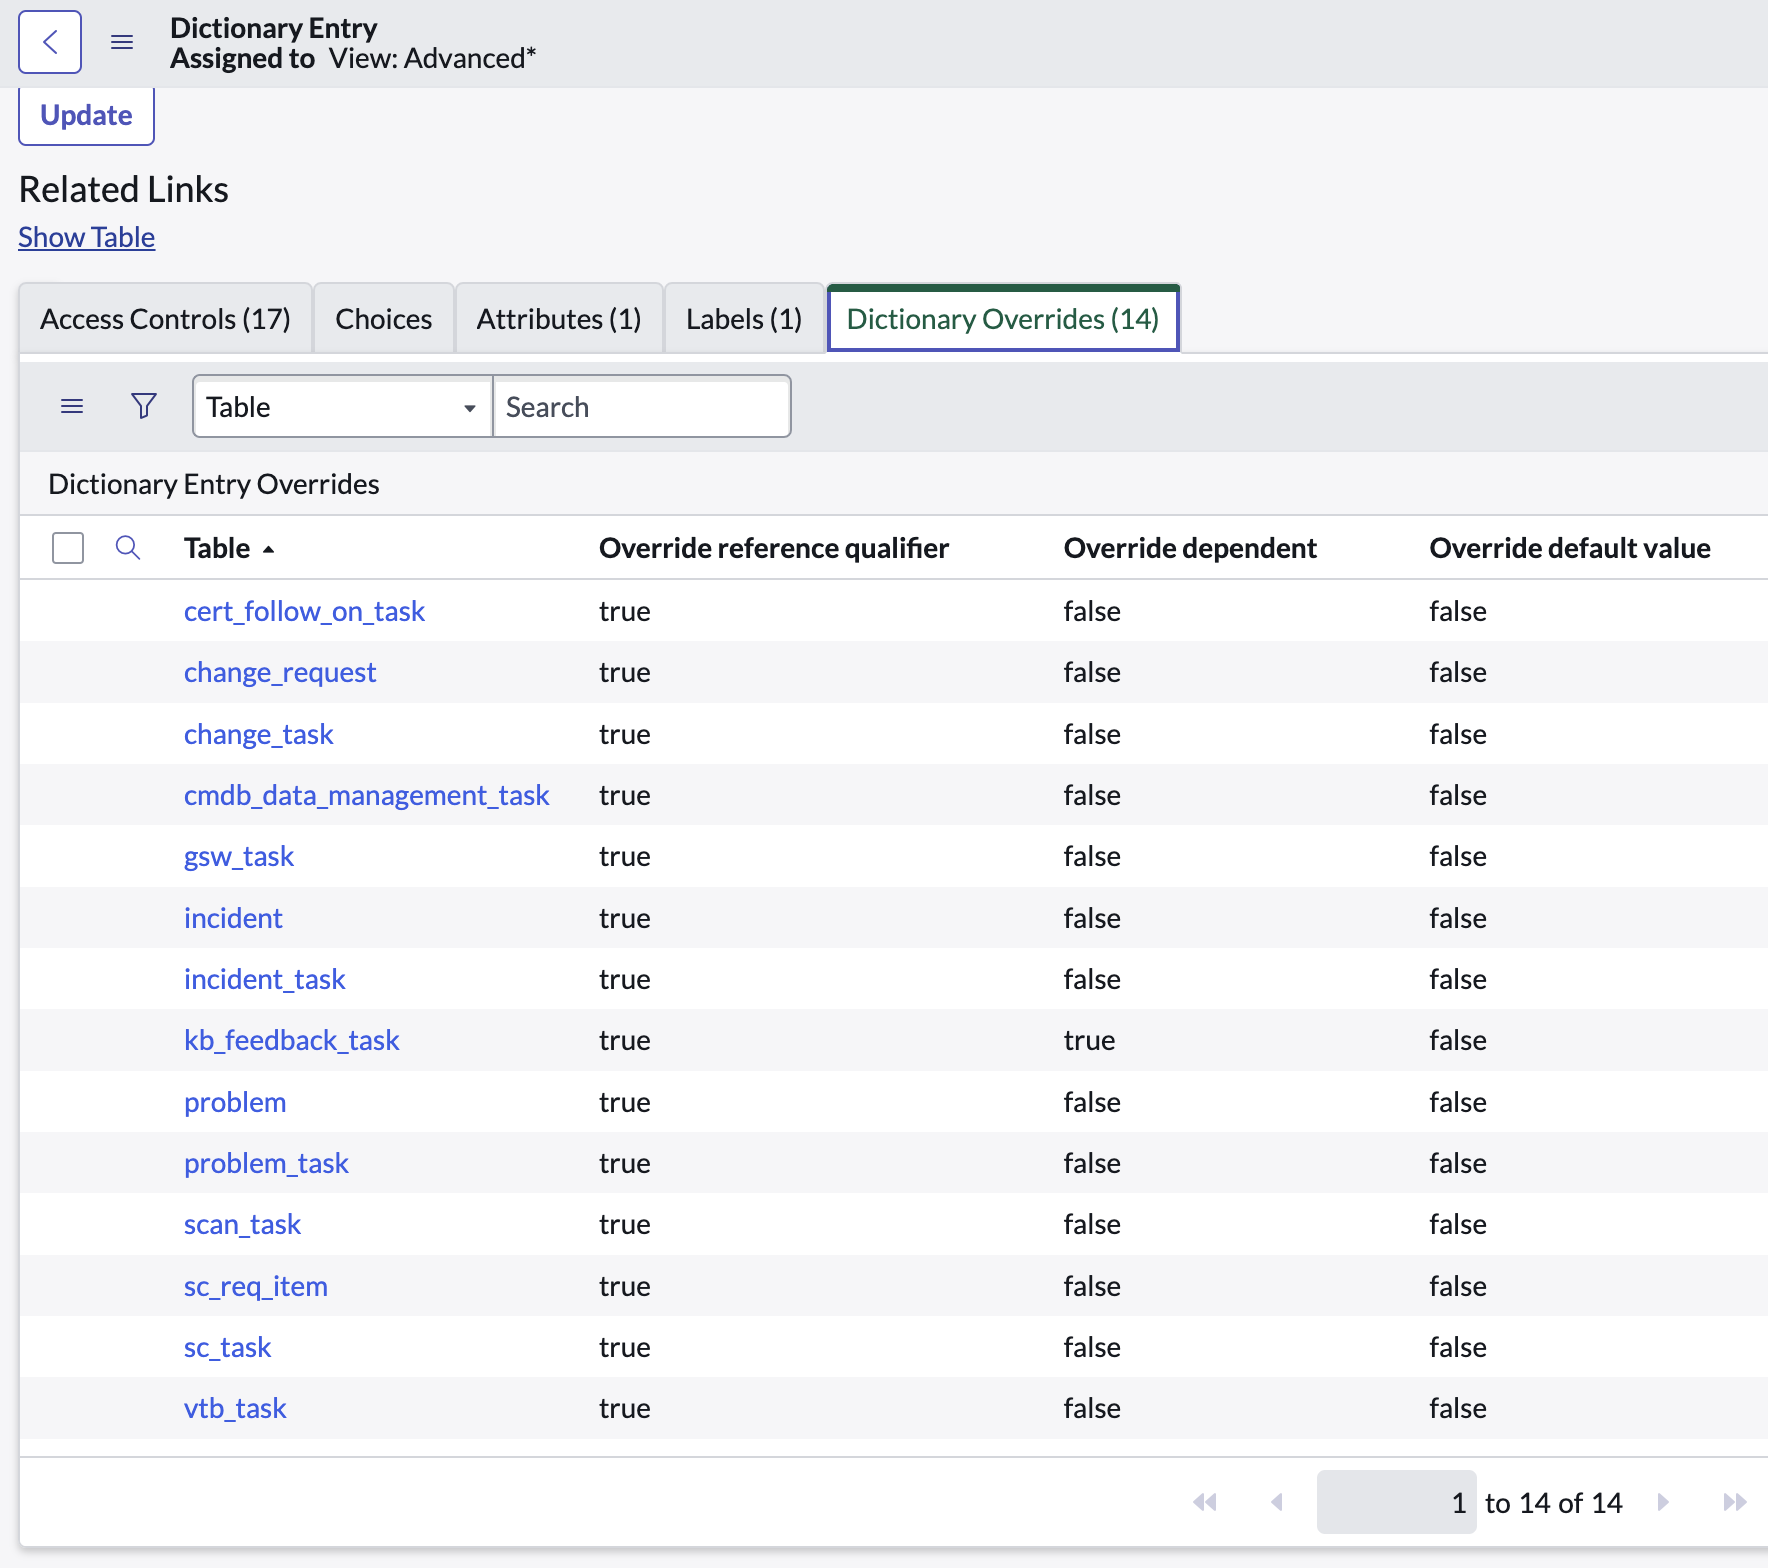This screenshot has width=1768, height=1568.
Task: Open the kb_feedback_task override record
Action: (292, 1040)
